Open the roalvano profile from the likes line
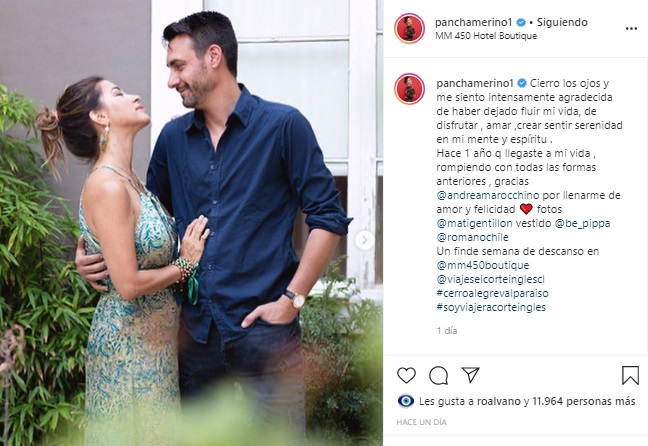This screenshot has width=648, height=446. pyautogui.click(x=499, y=401)
